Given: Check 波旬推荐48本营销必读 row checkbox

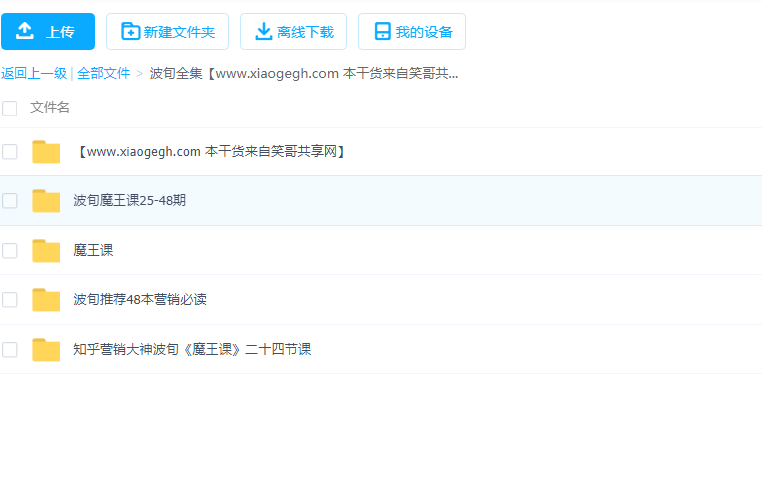Looking at the screenshot, I should click(x=9, y=299).
